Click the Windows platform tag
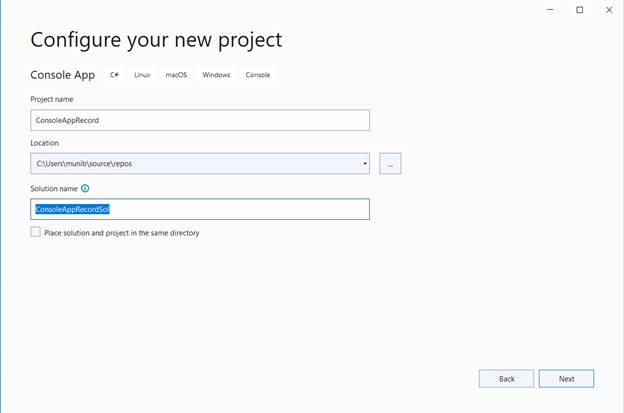This screenshot has height=413, width=624. tap(216, 75)
